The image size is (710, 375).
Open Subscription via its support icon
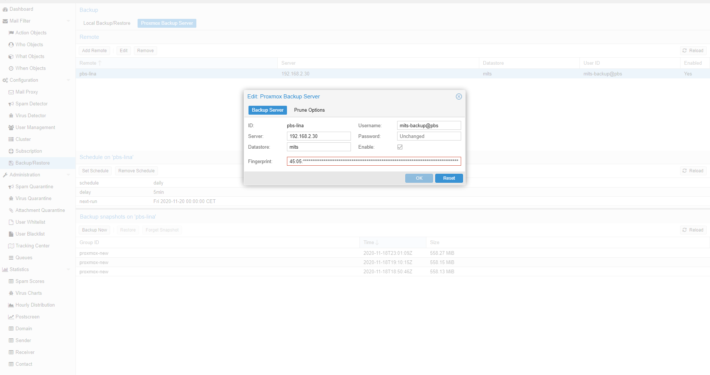coord(11,151)
